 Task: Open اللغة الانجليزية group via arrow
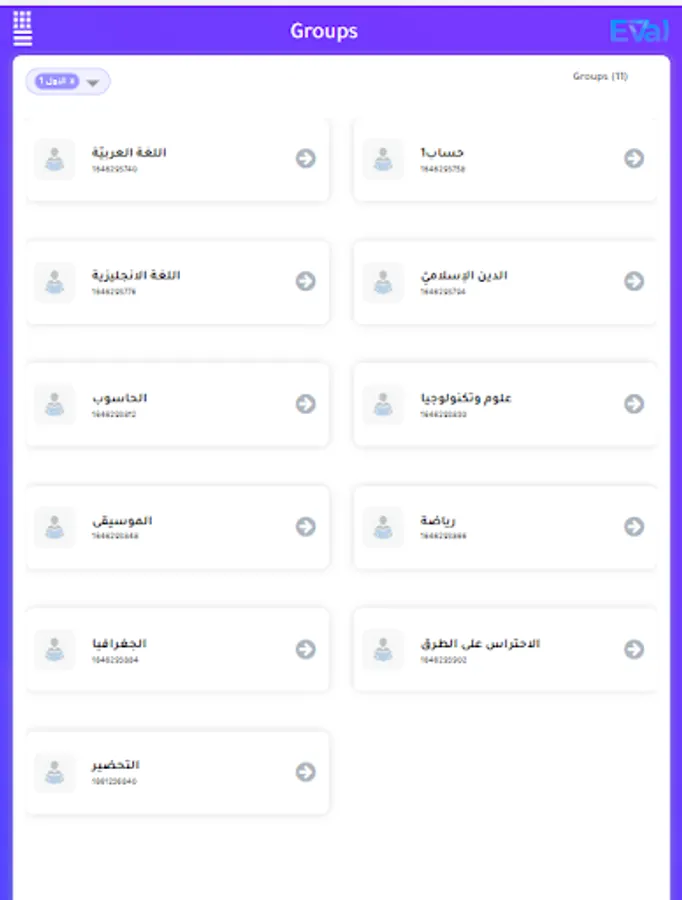(x=306, y=281)
